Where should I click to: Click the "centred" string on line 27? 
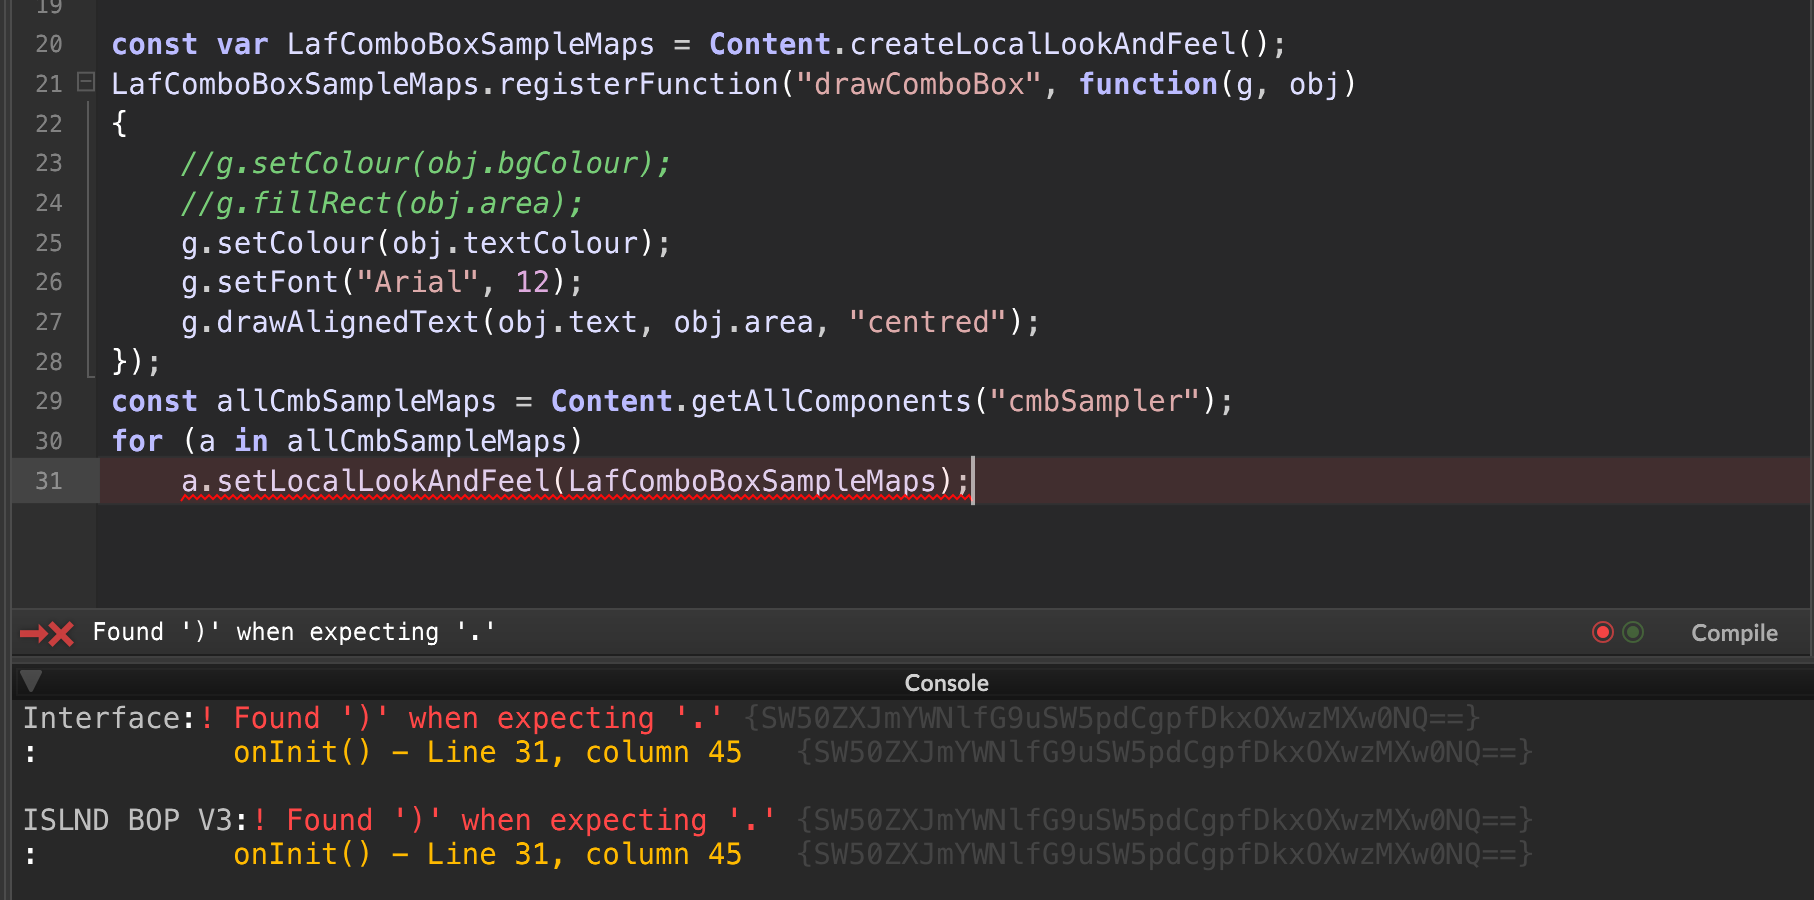point(928,322)
